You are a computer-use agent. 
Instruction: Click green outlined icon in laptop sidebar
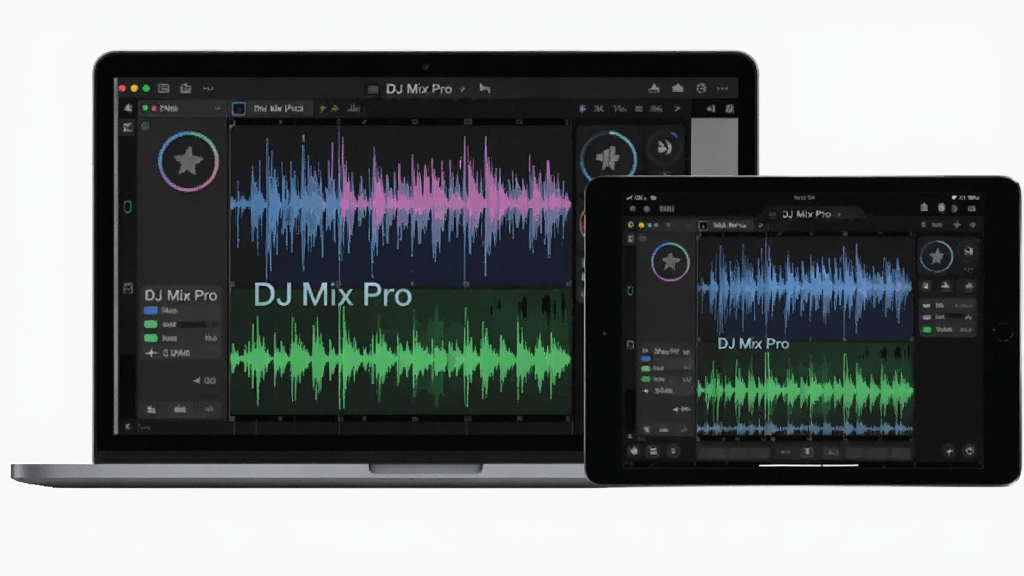[128, 207]
